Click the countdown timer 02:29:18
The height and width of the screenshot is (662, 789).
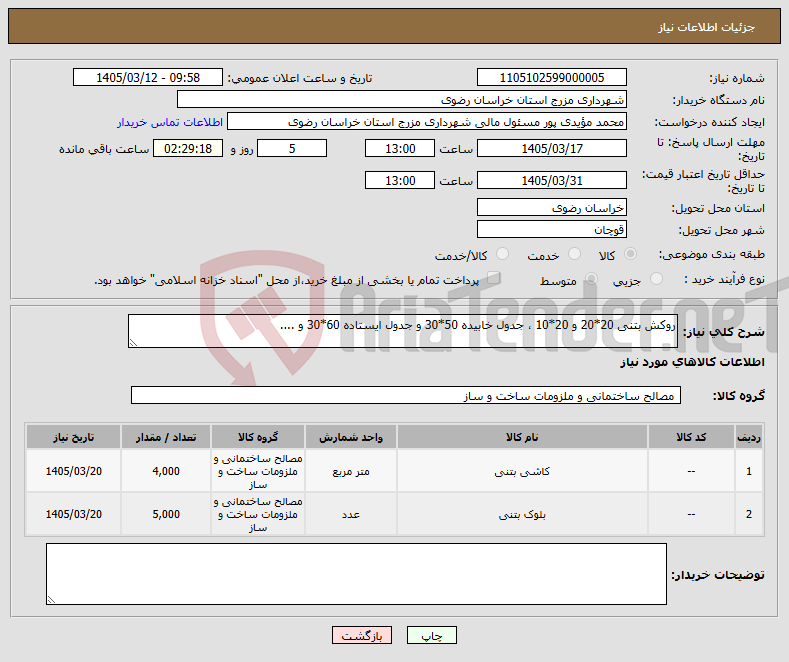tap(188, 148)
